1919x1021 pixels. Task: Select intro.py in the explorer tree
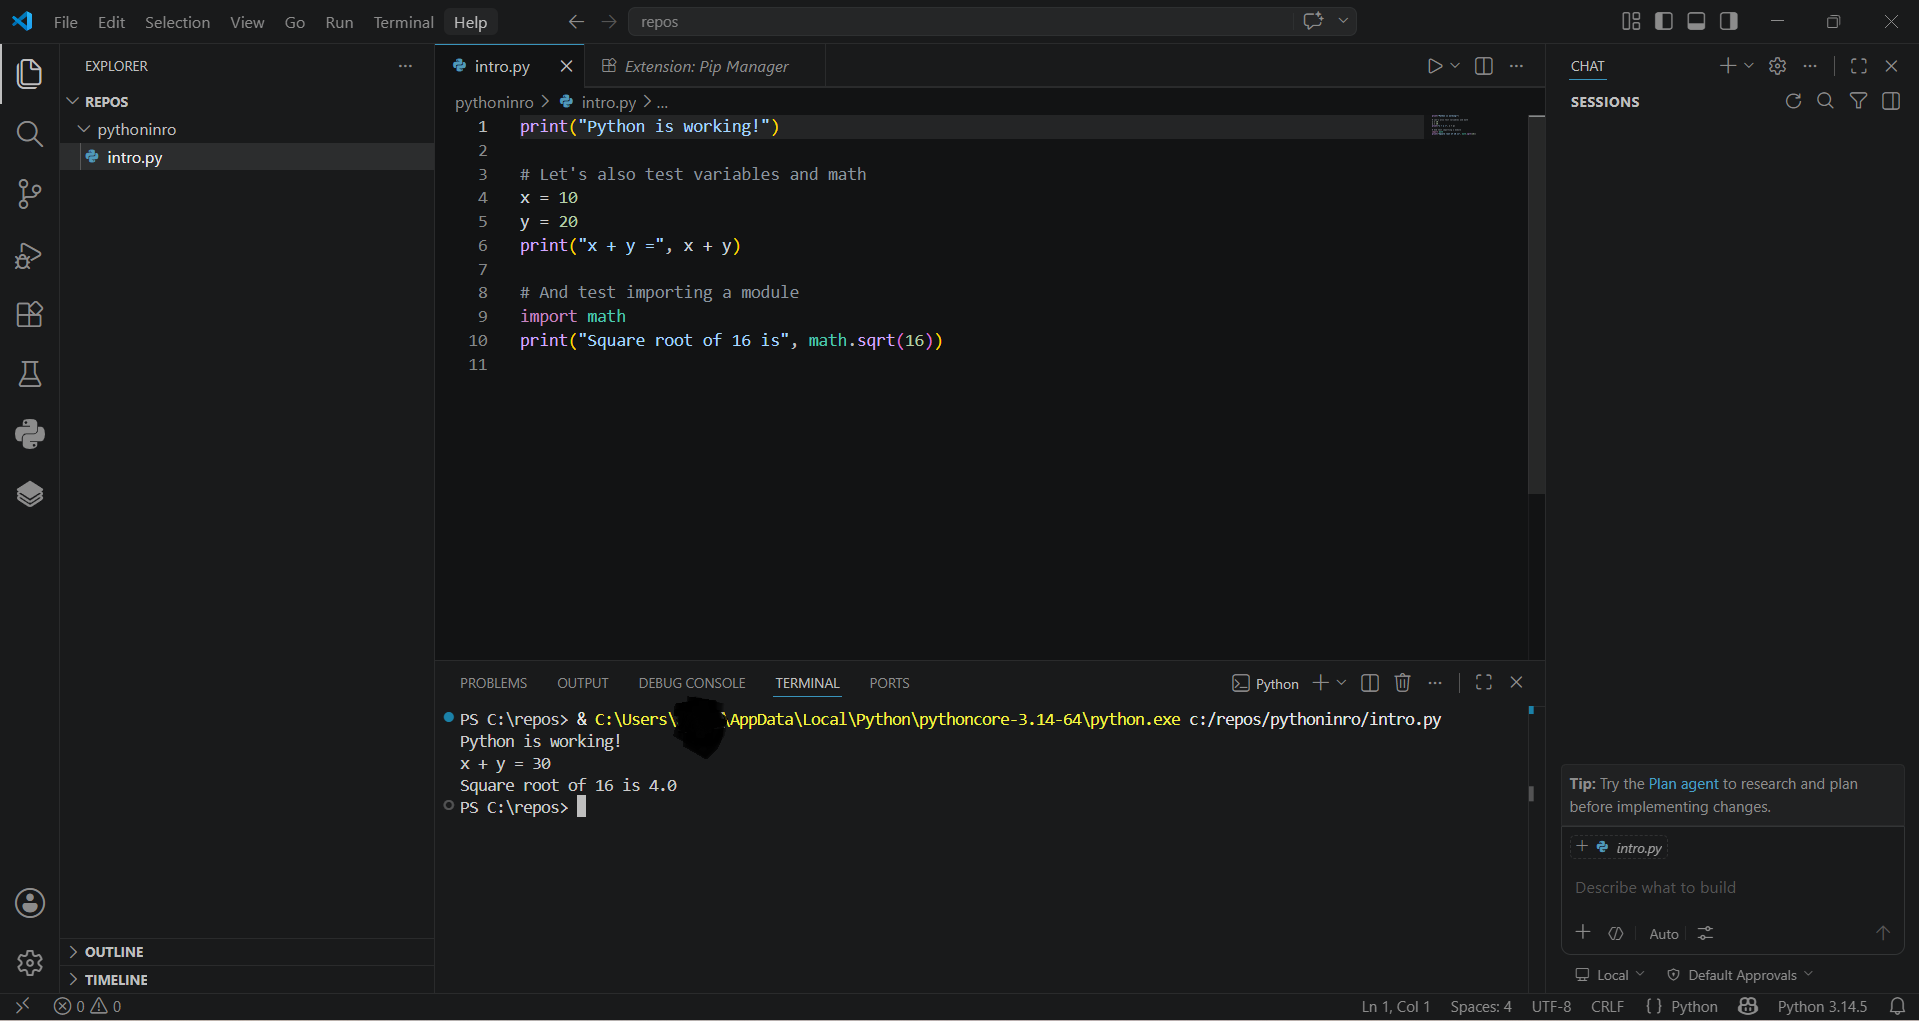[247, 157]
